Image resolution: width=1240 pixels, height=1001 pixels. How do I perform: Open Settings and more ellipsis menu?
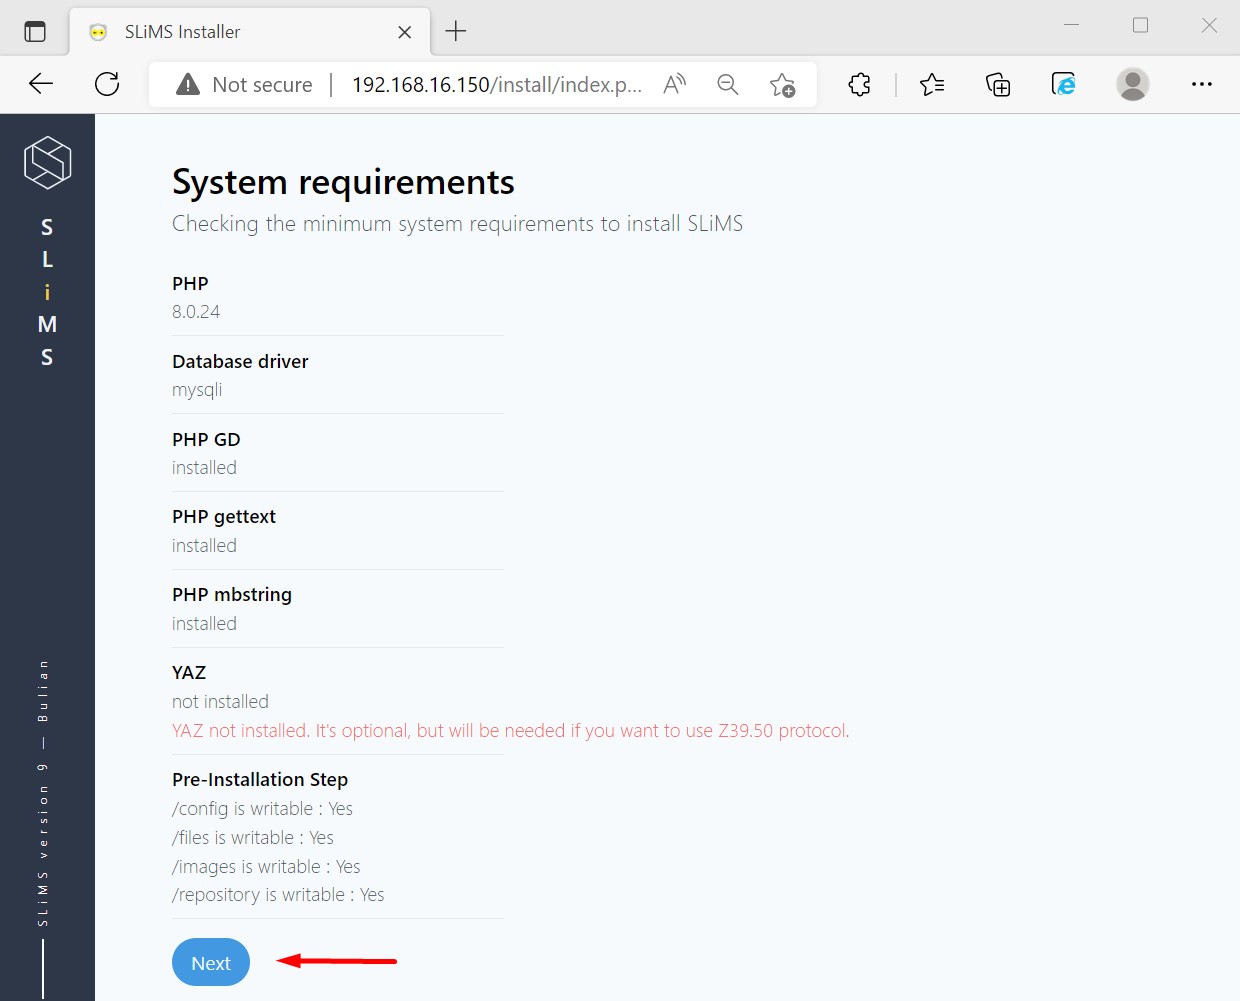click(x=1201, y=85)
